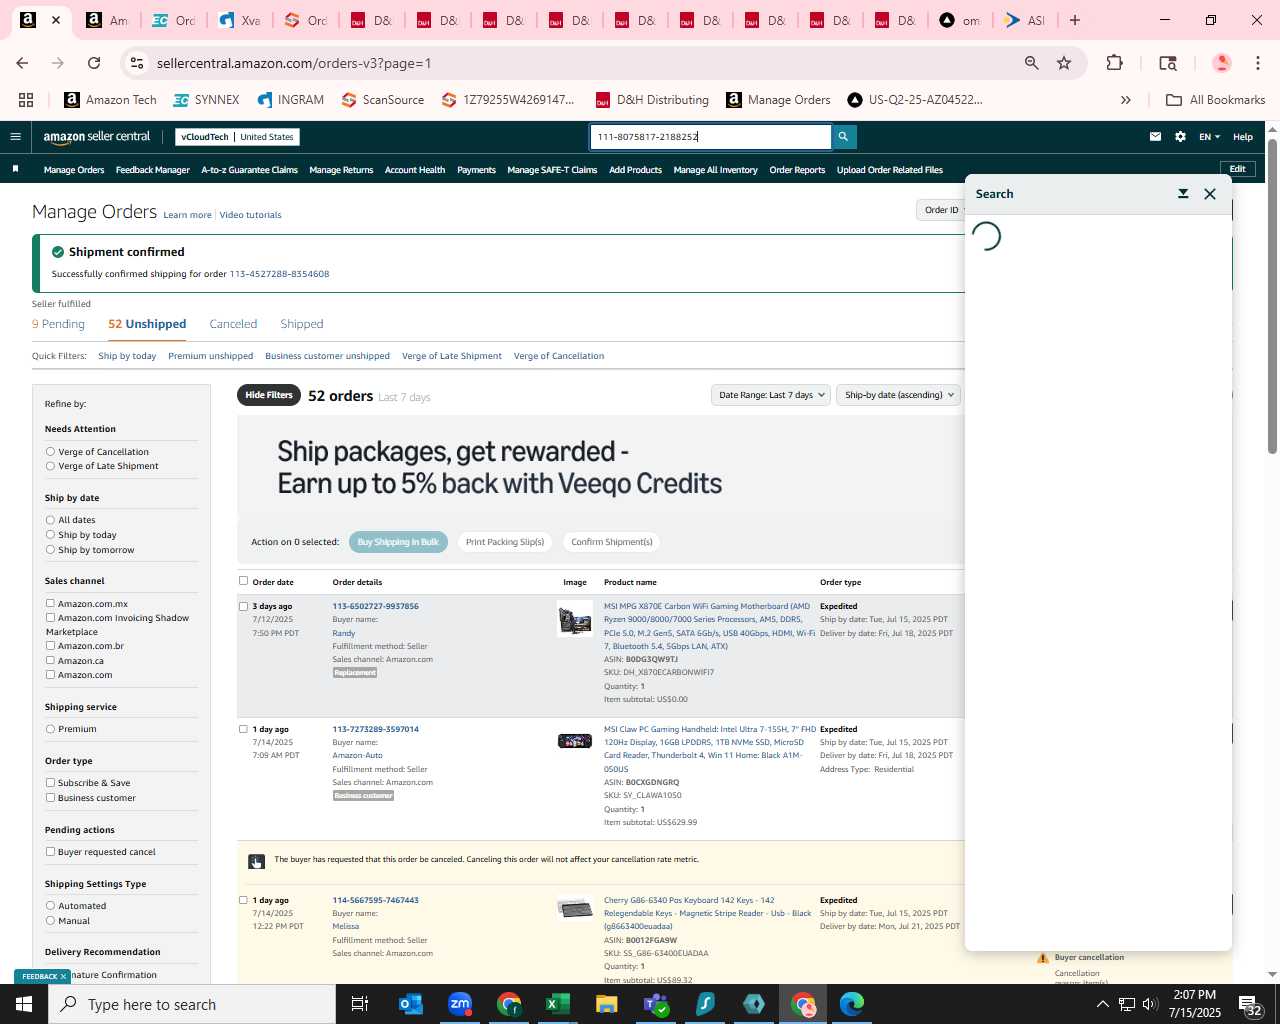Select the All dates radio option

tap(50, 520)
